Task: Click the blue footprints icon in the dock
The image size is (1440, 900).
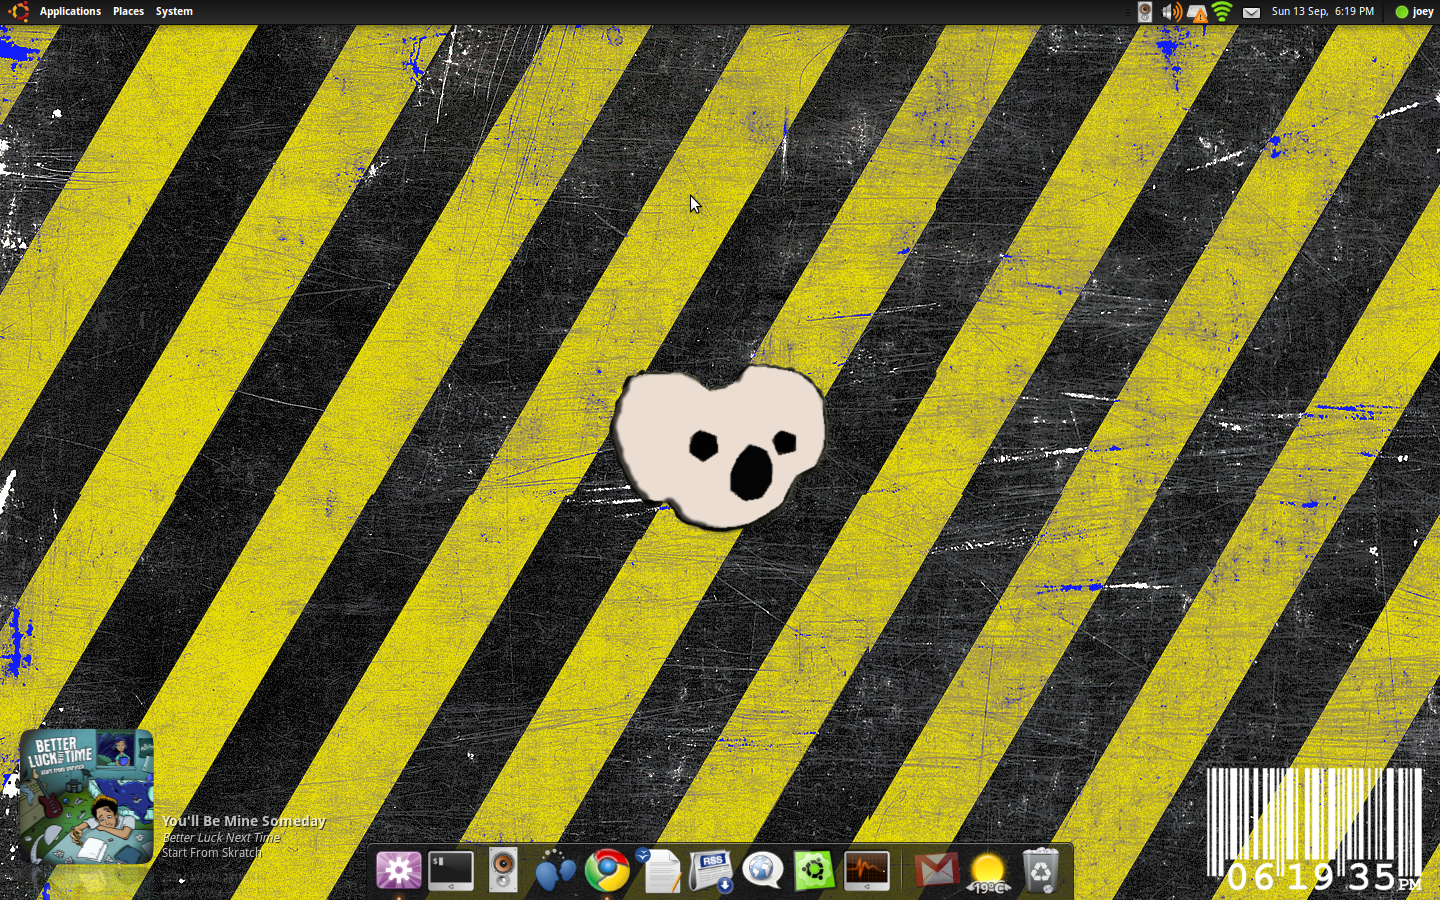Action: pos(555,871)
